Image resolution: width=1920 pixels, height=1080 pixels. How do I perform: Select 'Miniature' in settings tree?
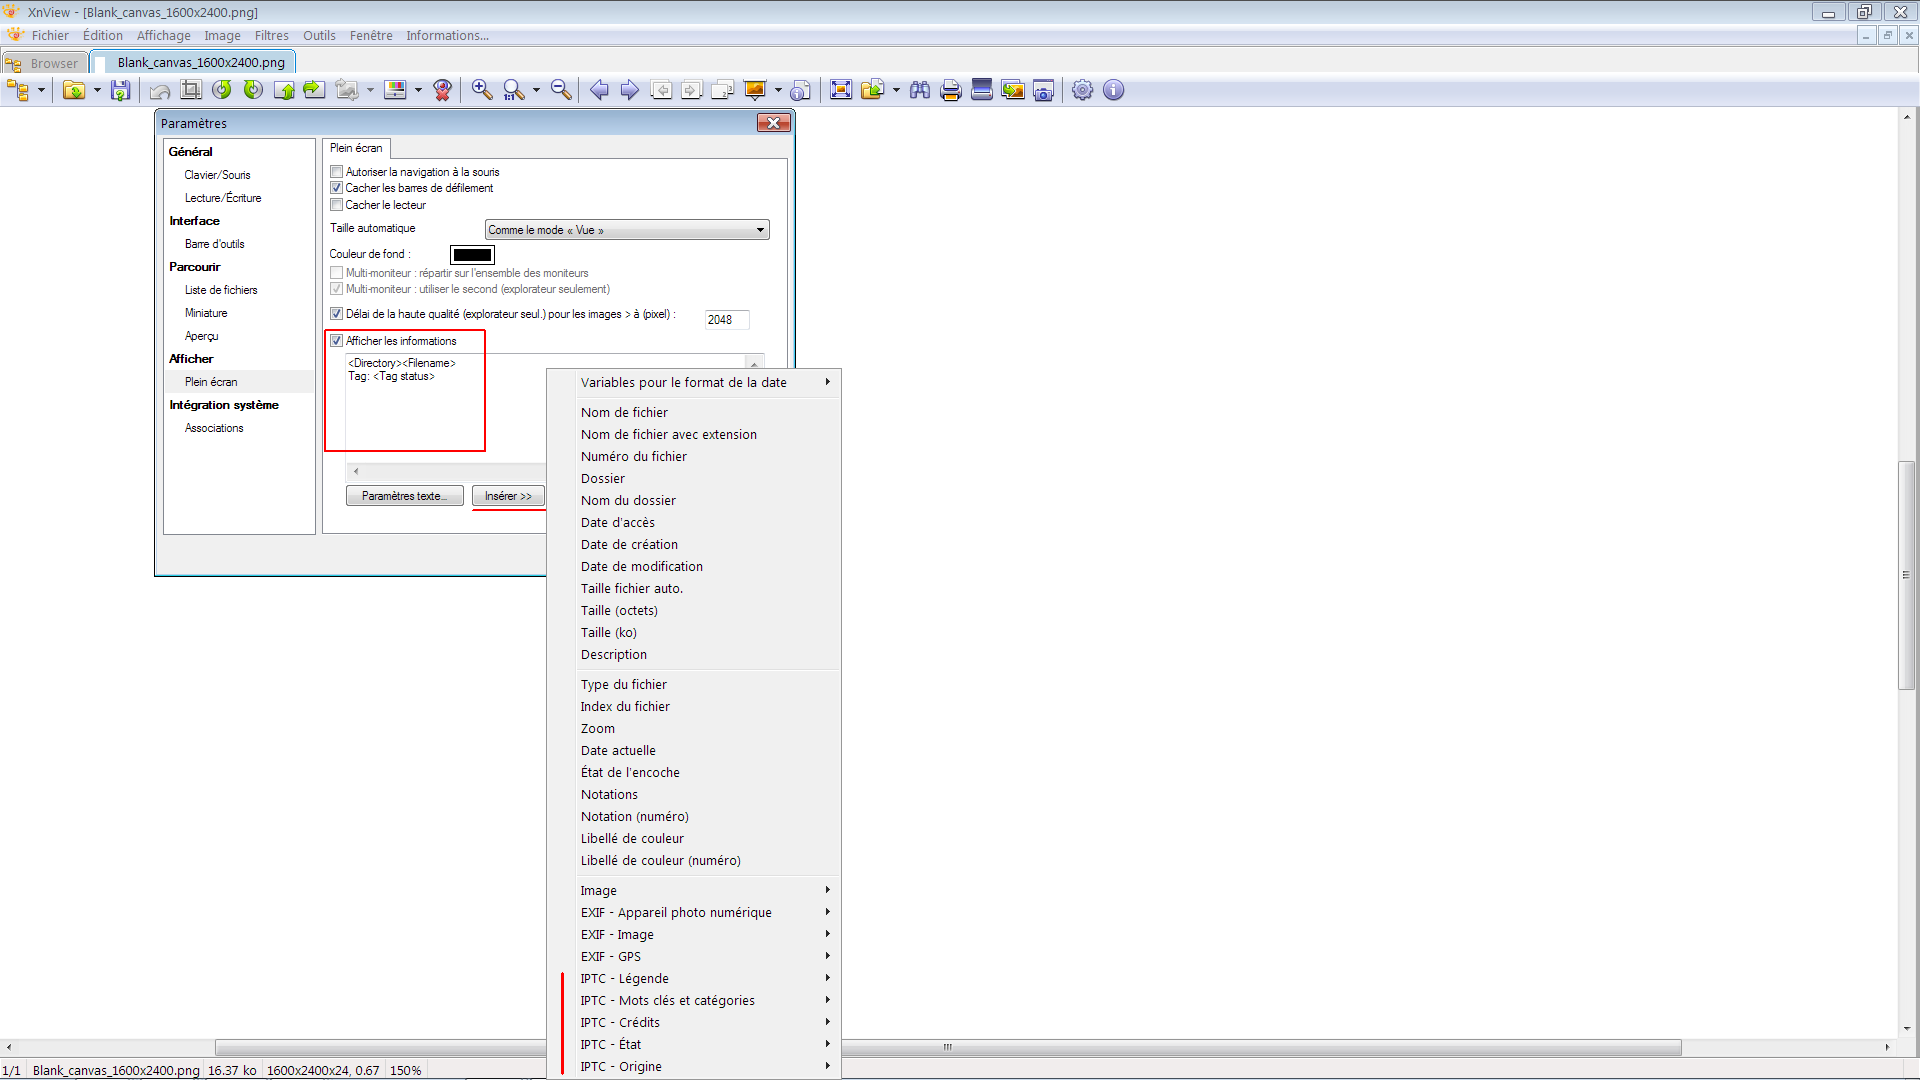(x=206, y=313)
